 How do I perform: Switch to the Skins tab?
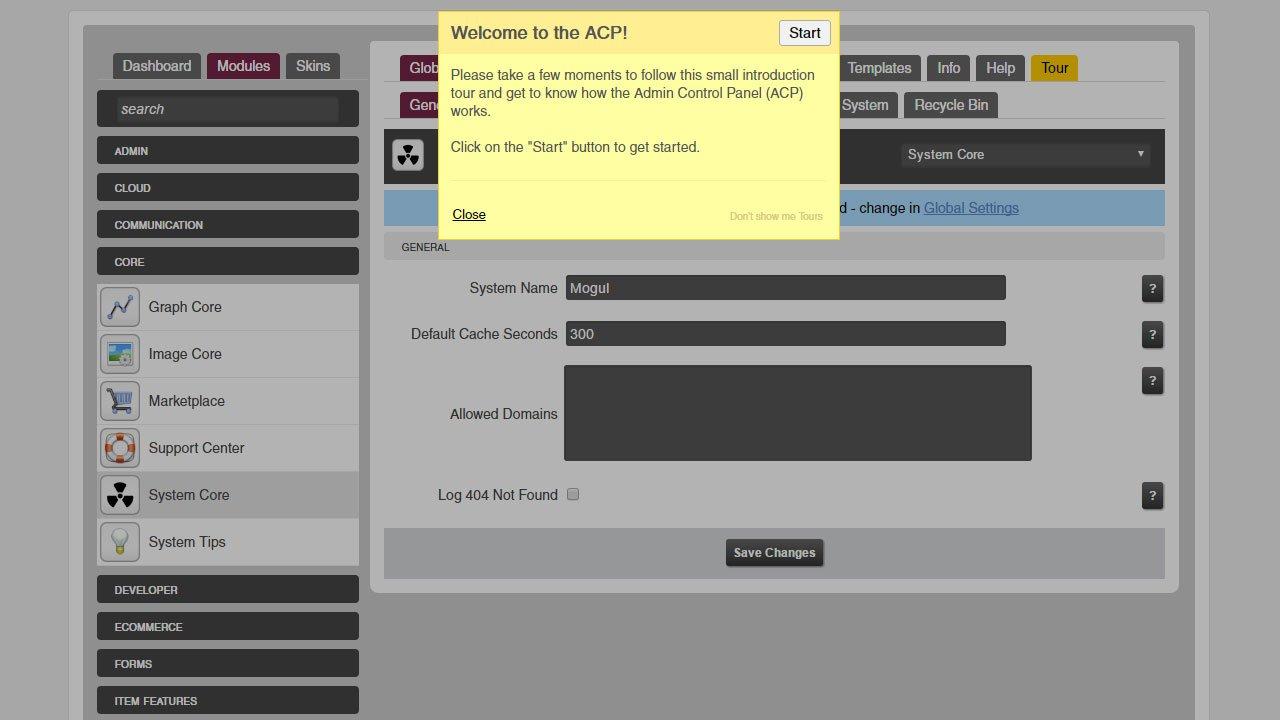(313, 66)
